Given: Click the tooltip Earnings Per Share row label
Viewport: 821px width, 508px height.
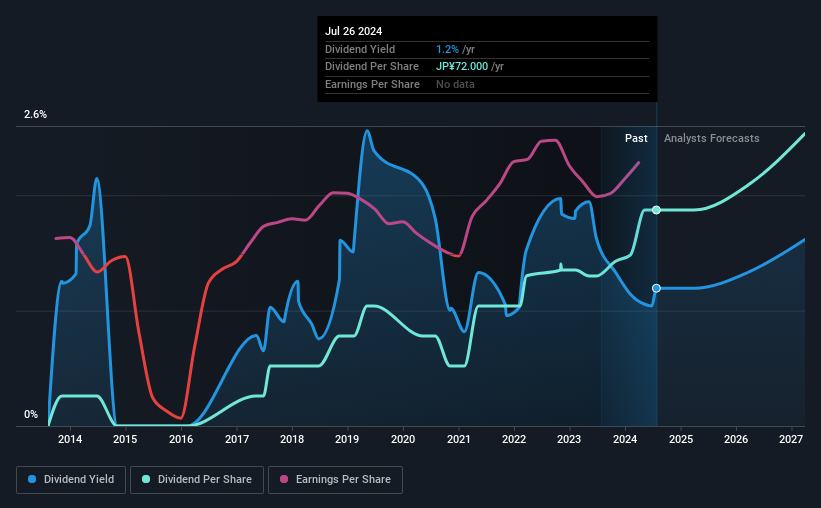Looking at the screenshot, I should [372, 84].
